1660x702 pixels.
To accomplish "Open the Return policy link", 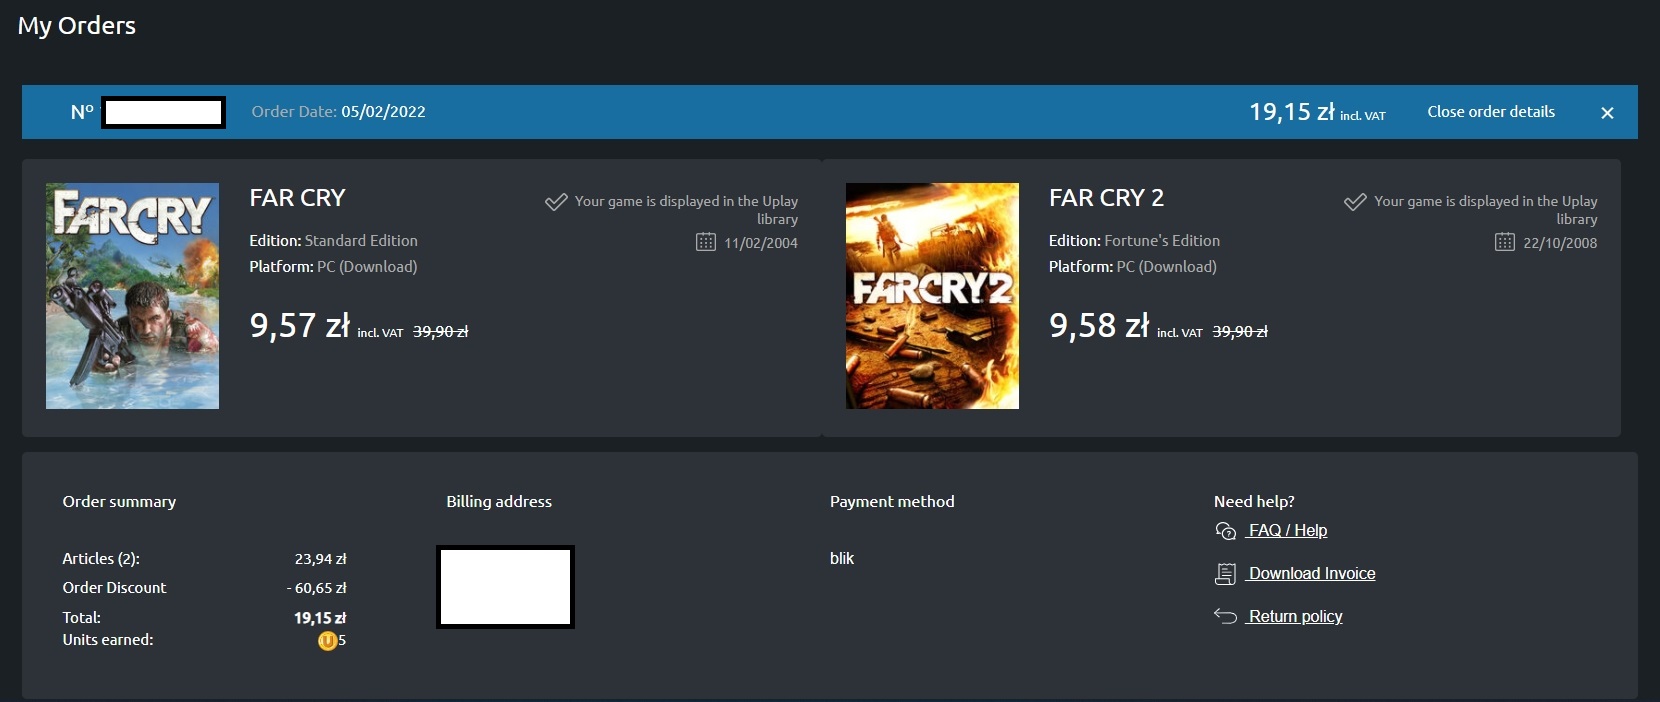I will point(1295,617).
